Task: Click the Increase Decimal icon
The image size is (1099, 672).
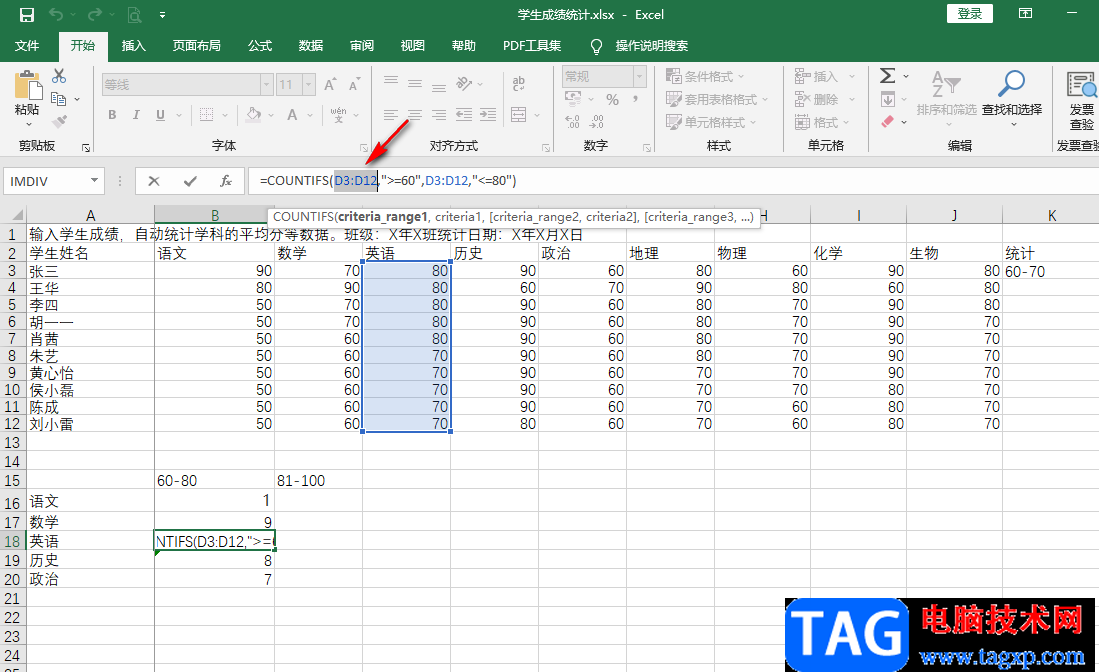Action: tap(573, 122)
